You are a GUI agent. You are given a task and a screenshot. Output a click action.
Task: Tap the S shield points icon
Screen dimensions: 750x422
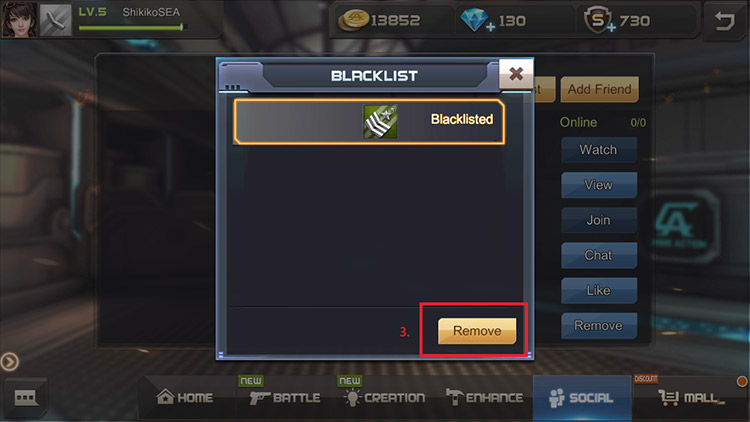click(598, 21)
